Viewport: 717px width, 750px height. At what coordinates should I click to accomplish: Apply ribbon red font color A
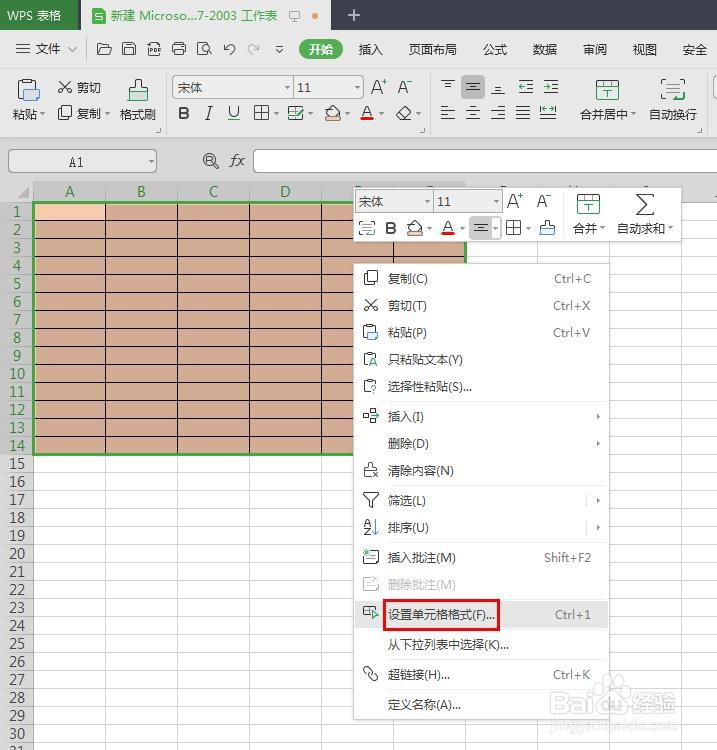(x=367, y=113)
